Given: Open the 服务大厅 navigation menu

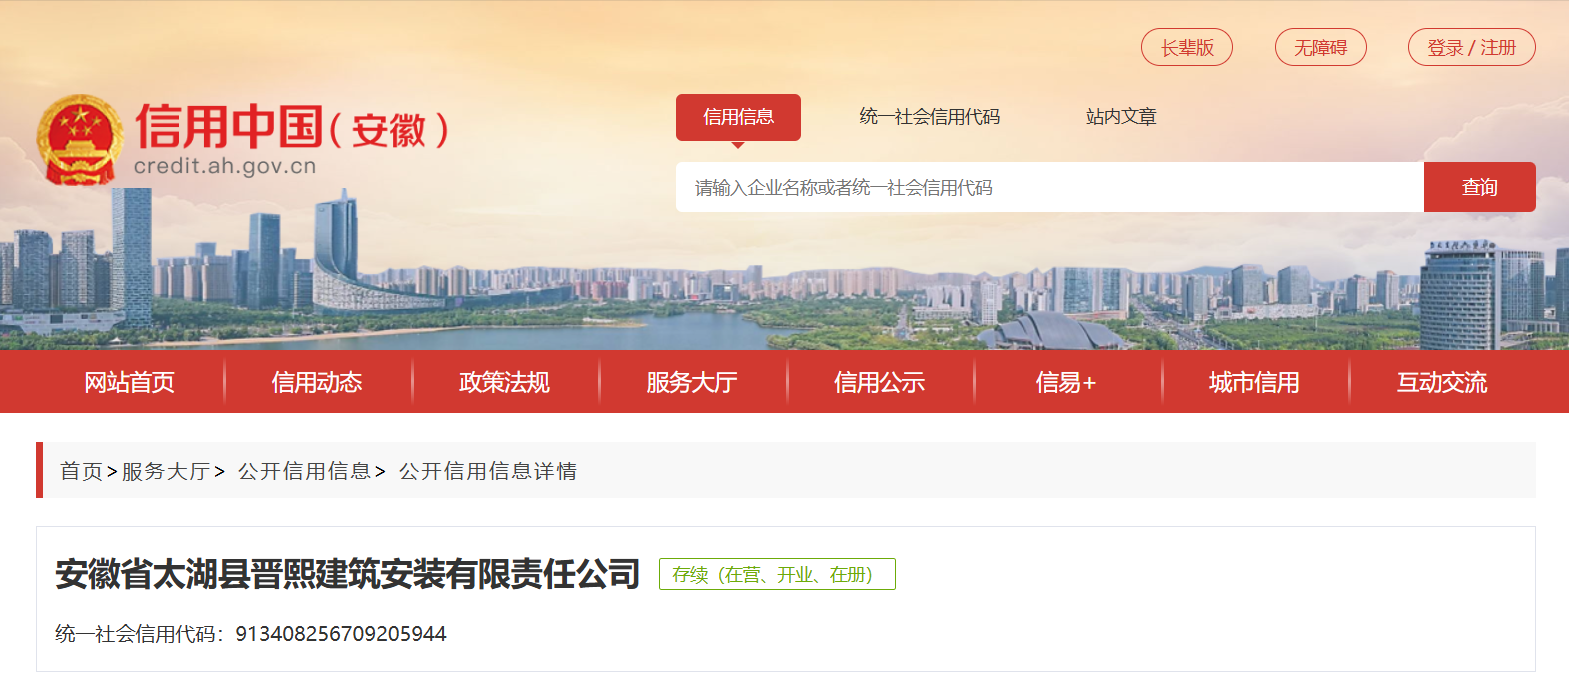Looking at the screenshot, I should tap(692, 382).
